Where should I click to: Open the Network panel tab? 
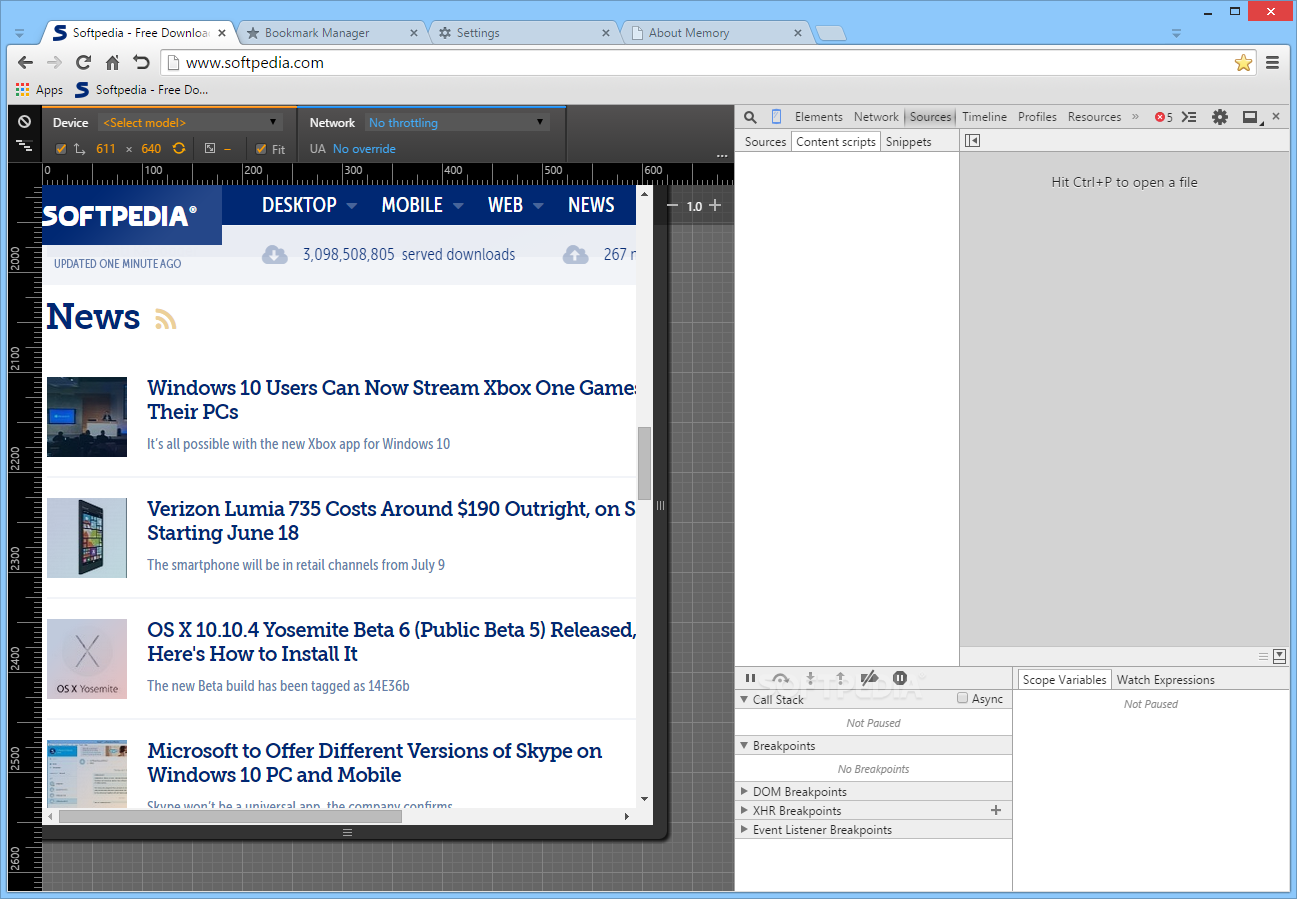(876, 117)
